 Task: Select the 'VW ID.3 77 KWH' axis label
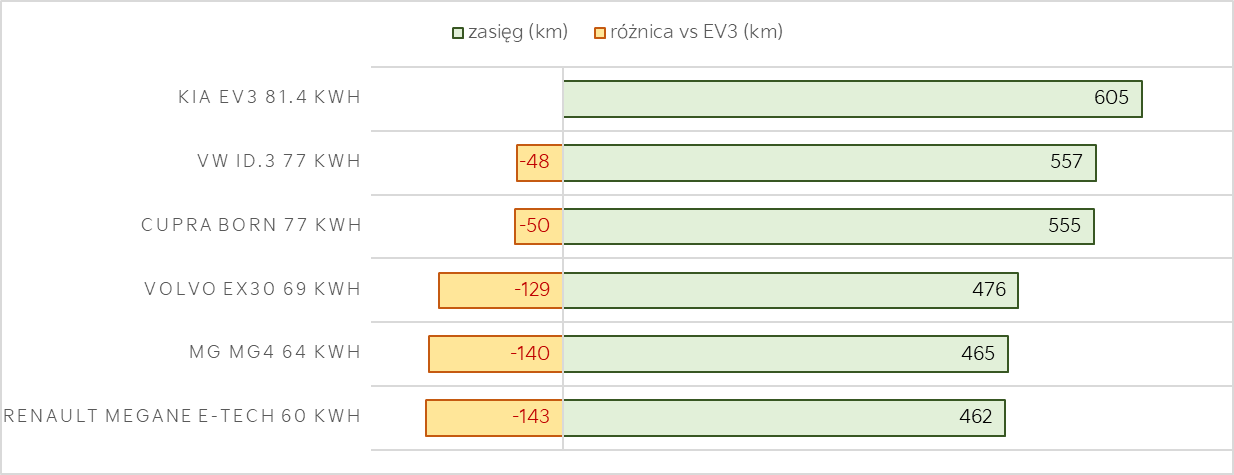pyautogui.click(x=279, y=162)
